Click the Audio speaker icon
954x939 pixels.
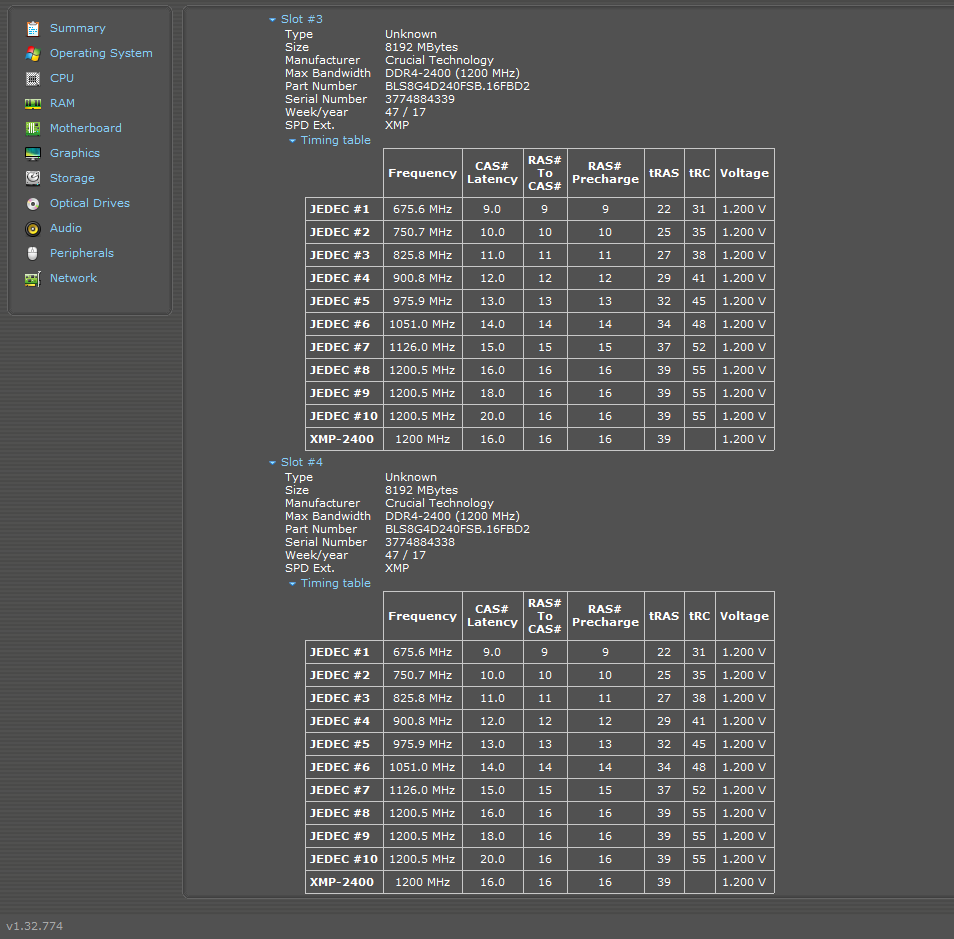point(33,228)
